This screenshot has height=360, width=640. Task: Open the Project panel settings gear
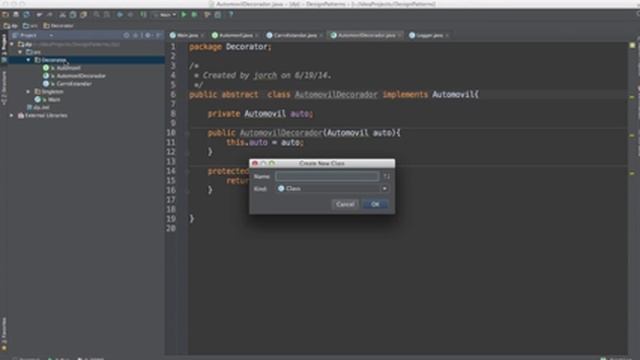point(148,36)
